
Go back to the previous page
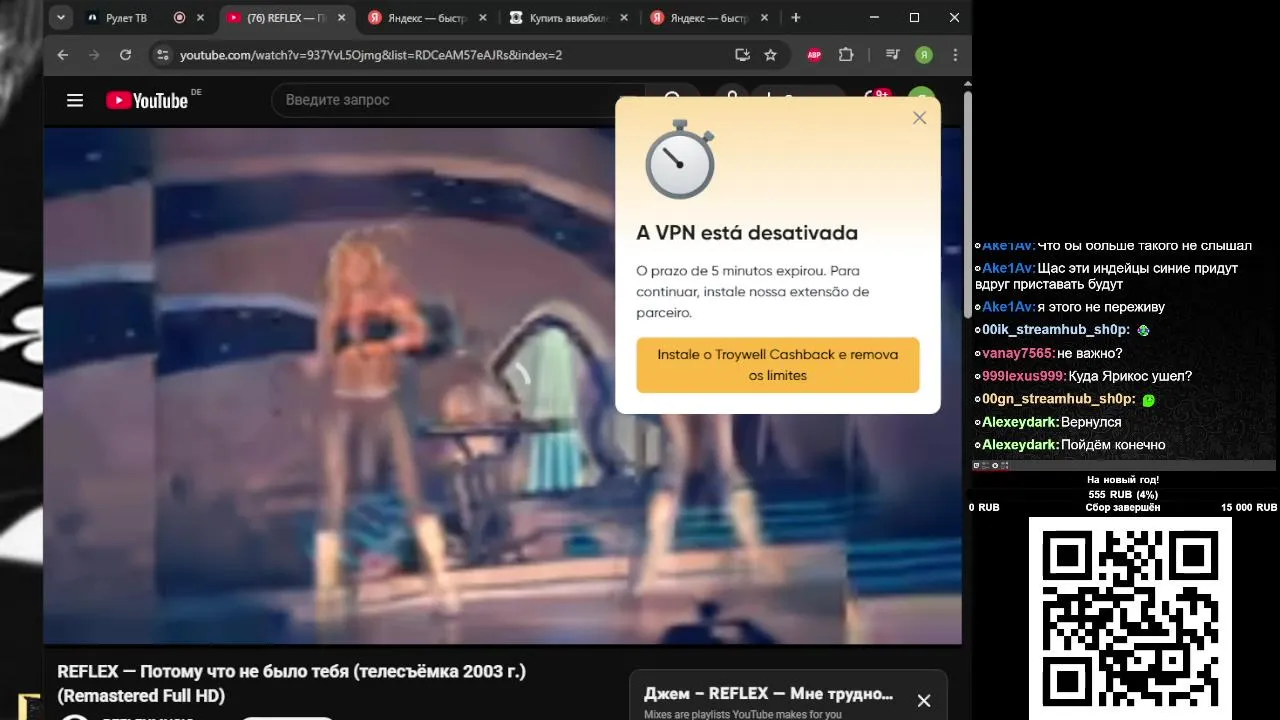(x=62, y=55)
